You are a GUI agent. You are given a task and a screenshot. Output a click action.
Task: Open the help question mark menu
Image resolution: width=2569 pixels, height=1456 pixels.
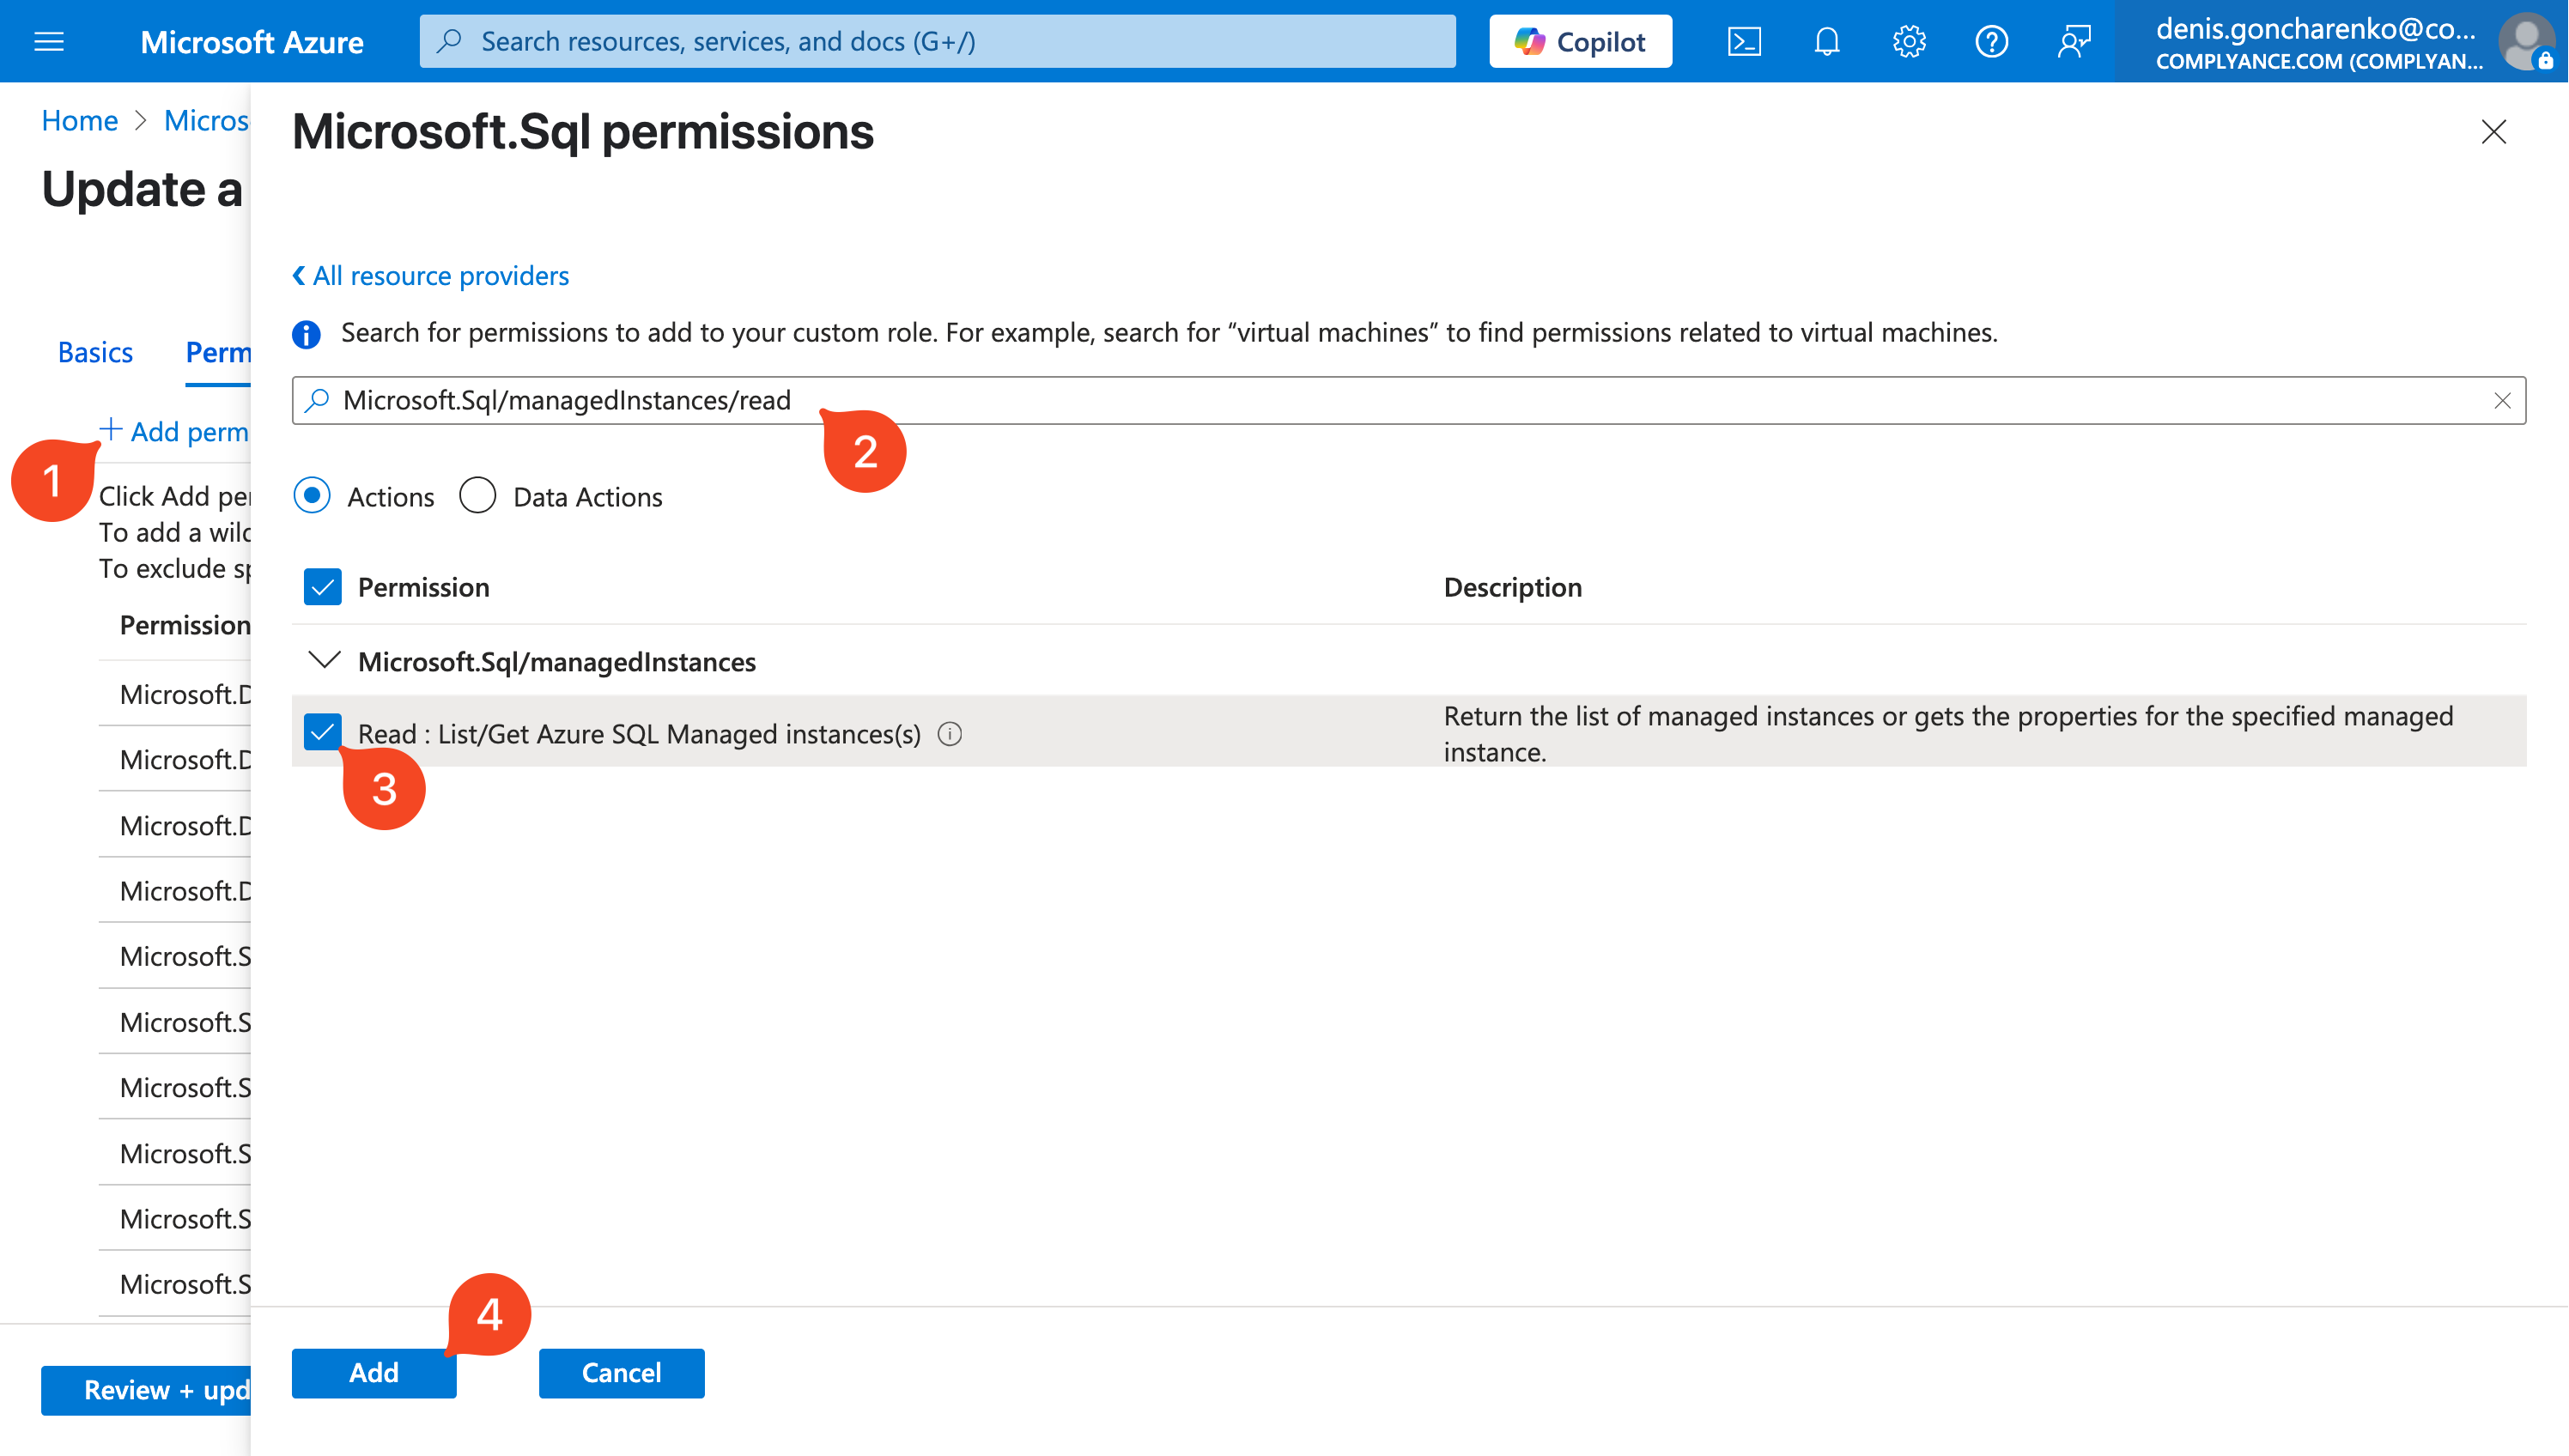click(x=1991, y=41)
